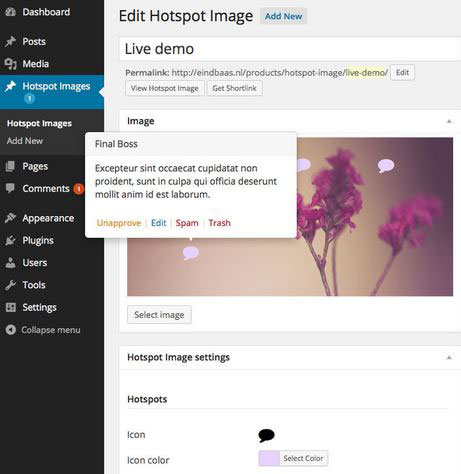
Task: Click the Get Shortlink button
Action: 235,88
